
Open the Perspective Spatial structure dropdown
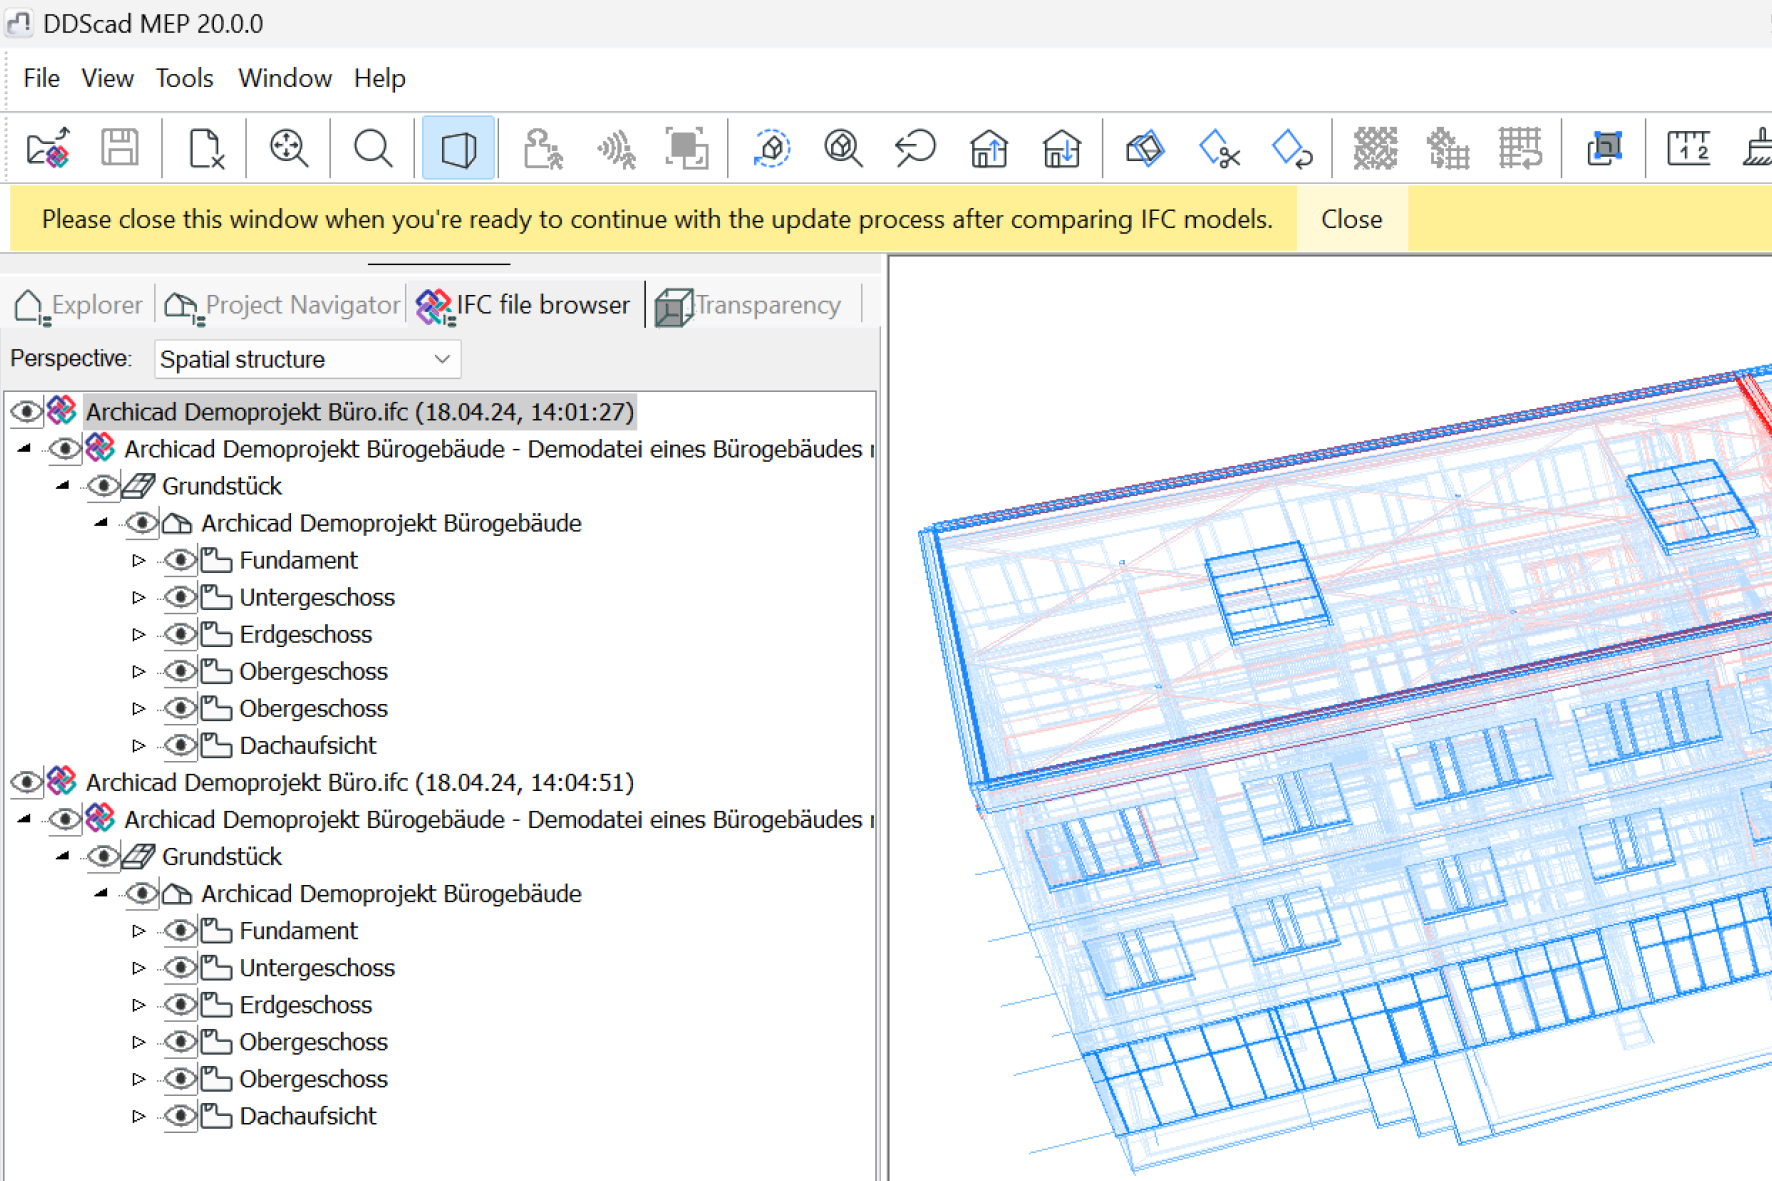(x=308, y=359)
